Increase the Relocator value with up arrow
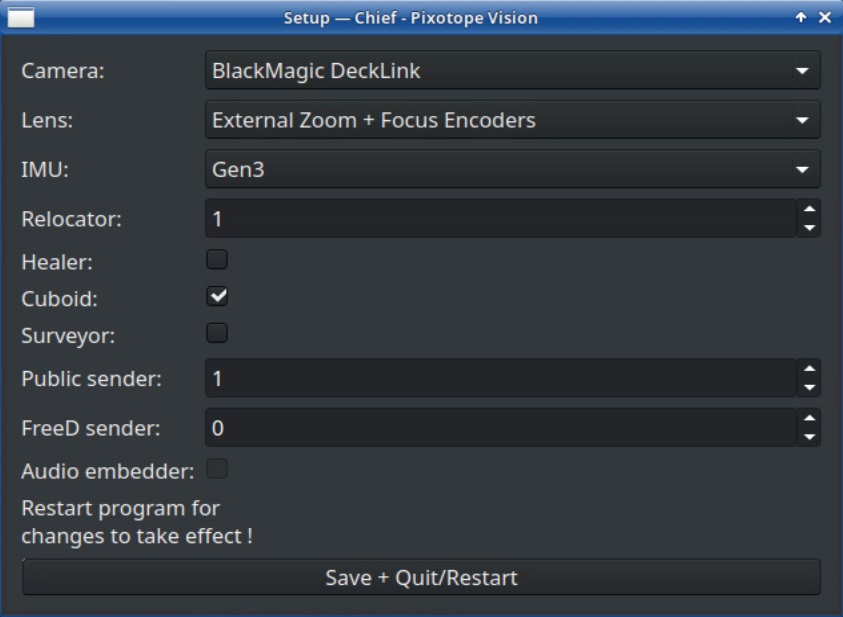This screenshot has width=843, height=617. coord(809,209)
